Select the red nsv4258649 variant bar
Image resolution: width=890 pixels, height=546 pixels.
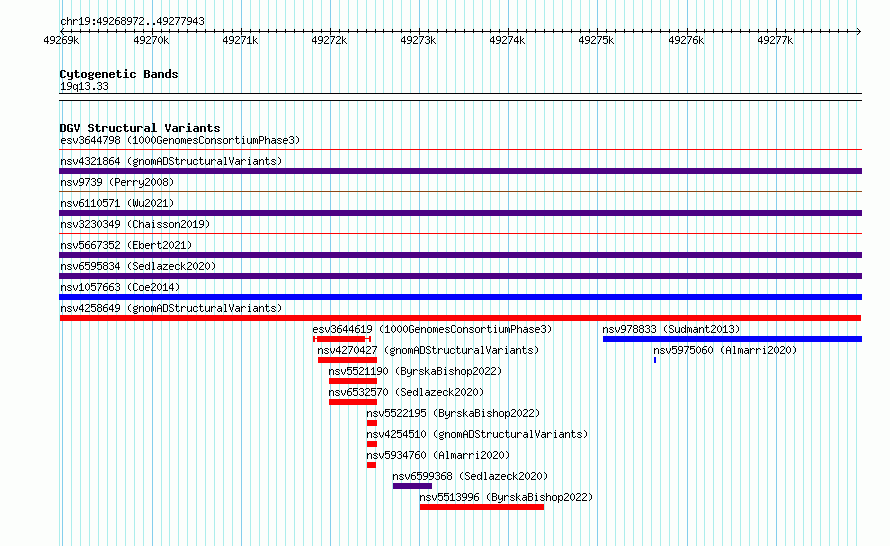(x=460, y=318)
